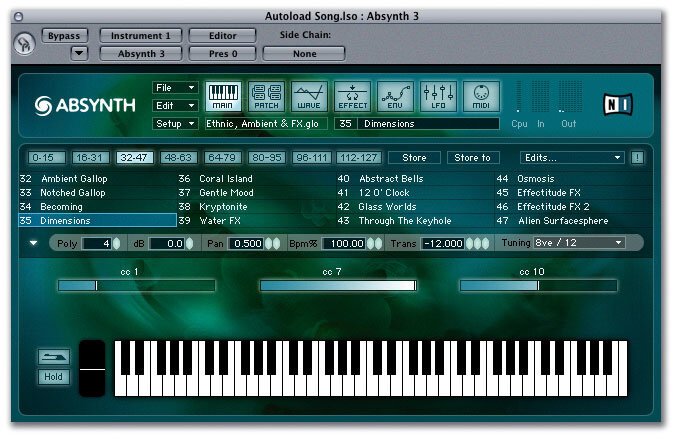Toggle the plugin Bypass button
This screenshot has height=435, width=673.
pyautogui.click(x=64, y=36)
